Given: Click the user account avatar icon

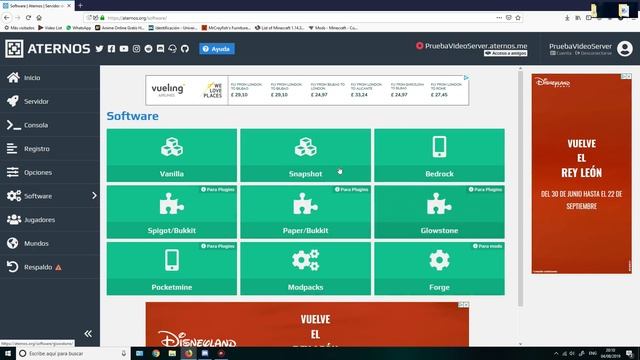Looking at the screenshot, I should tap(624, 49).
